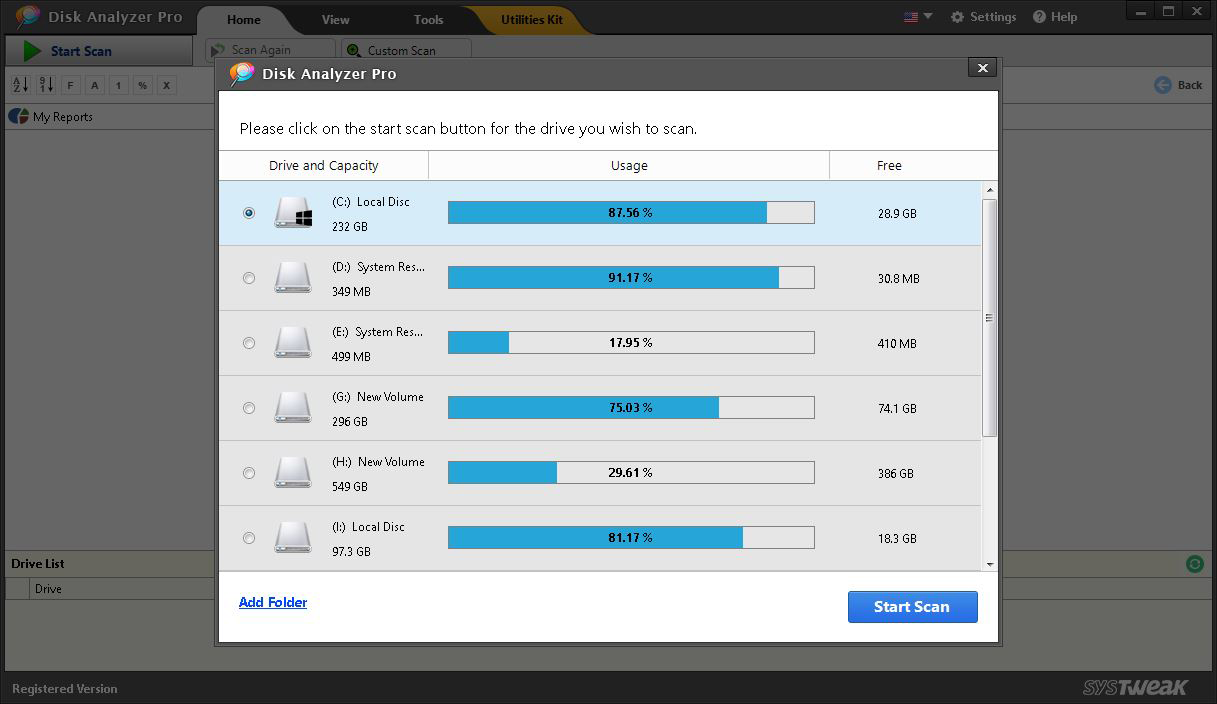Open Help from the title bar
The height and width of the screenshot is (704, 1217).
[x=1055, y=17]
